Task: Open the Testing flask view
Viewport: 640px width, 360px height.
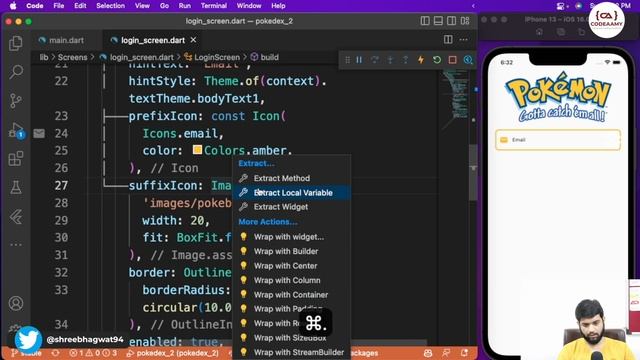Action: coord(16,188)
